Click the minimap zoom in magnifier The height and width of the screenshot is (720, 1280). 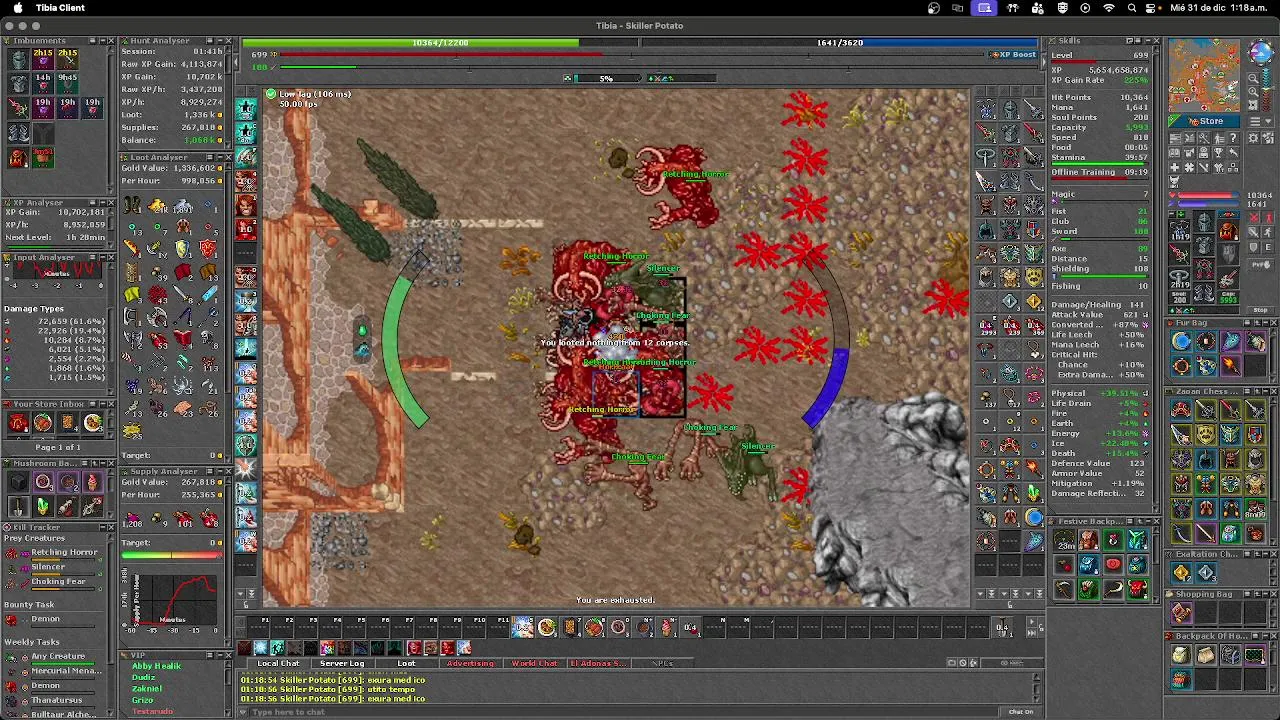coord(1254,92)
